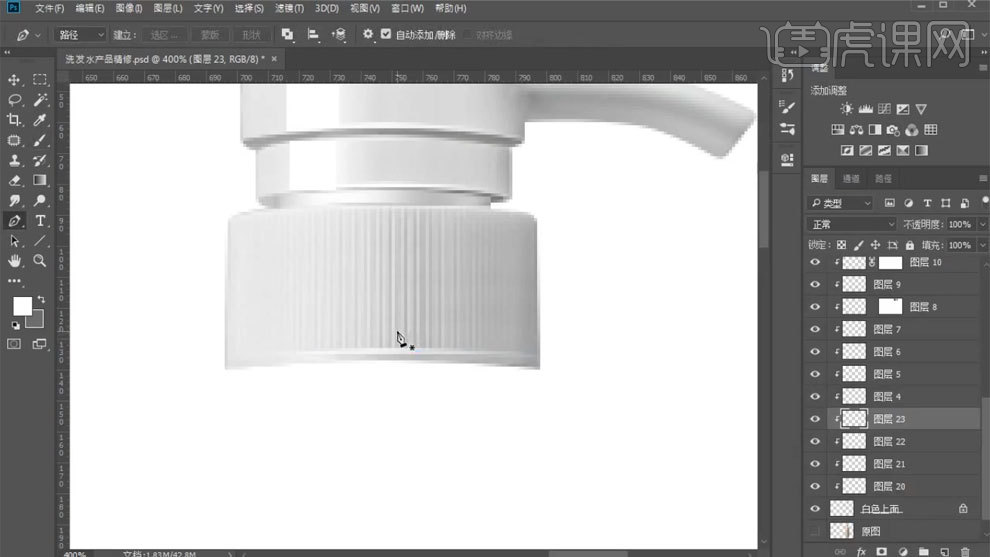Select the Move tool
The height and width of the screenshot is (557, 990).
pos(14,80)
